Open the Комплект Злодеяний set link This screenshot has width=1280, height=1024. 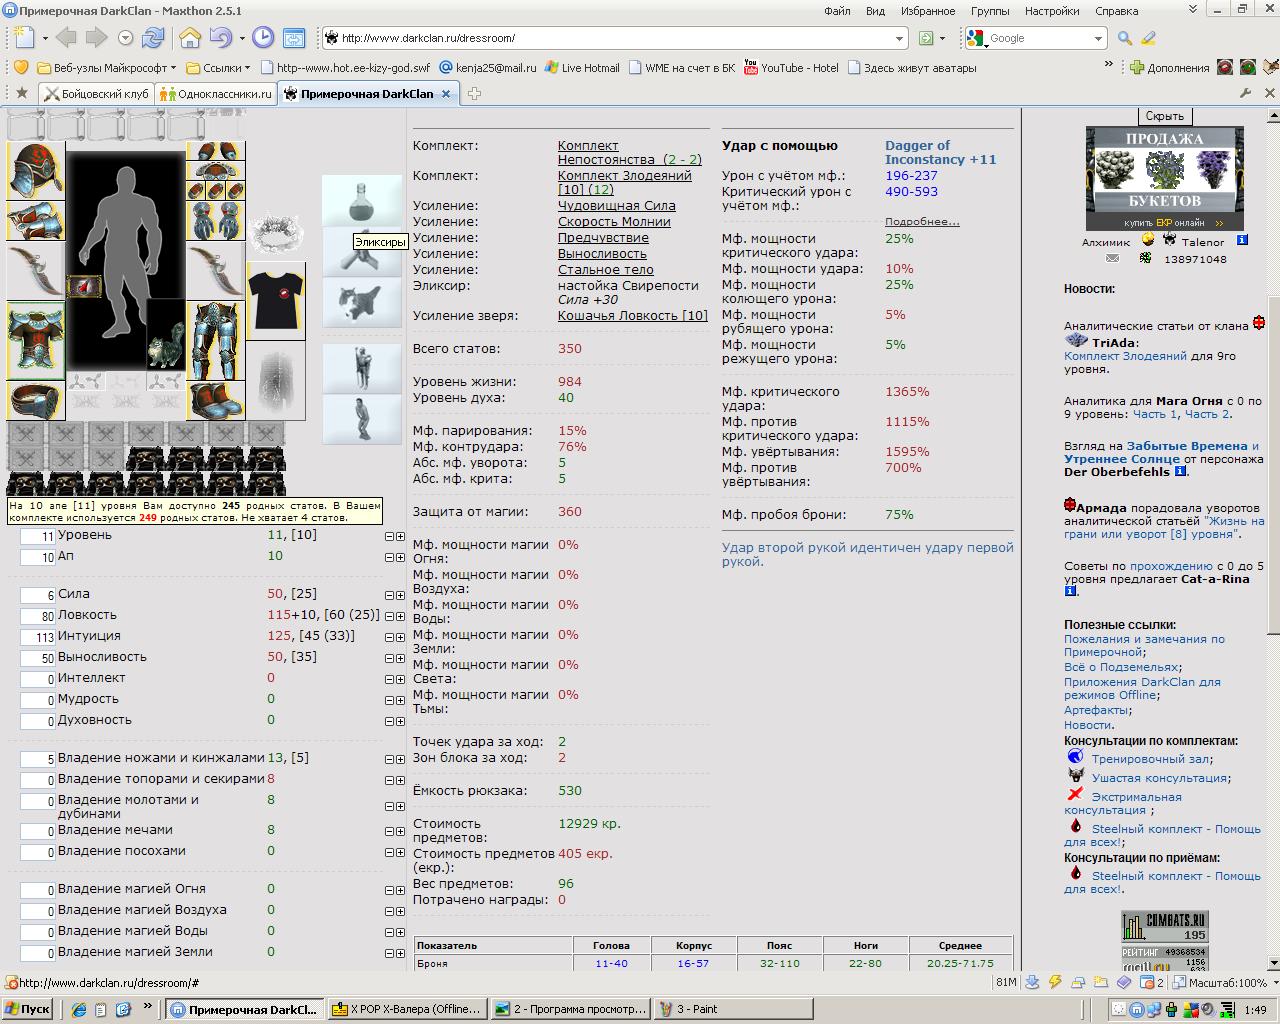tap(625, 176)
